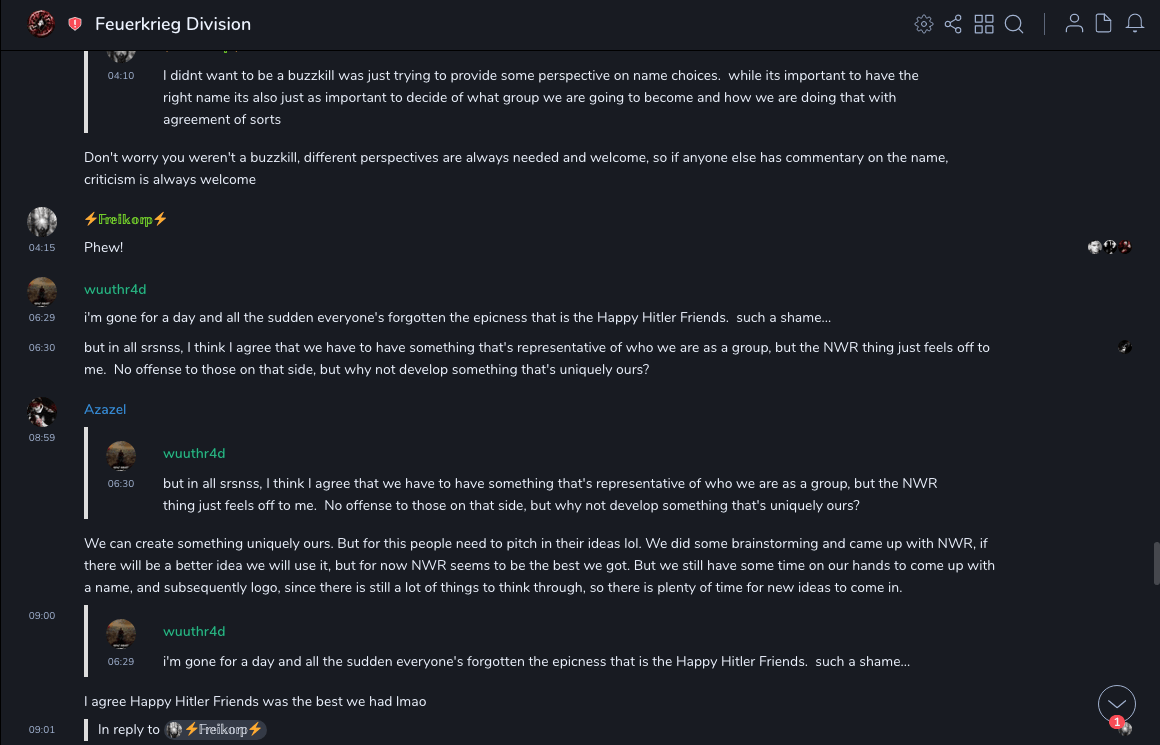Open the Freikorp user pill in reply
Image resolution: width=1160 pixels, height=745 pixels.
[x=215, y=729]
